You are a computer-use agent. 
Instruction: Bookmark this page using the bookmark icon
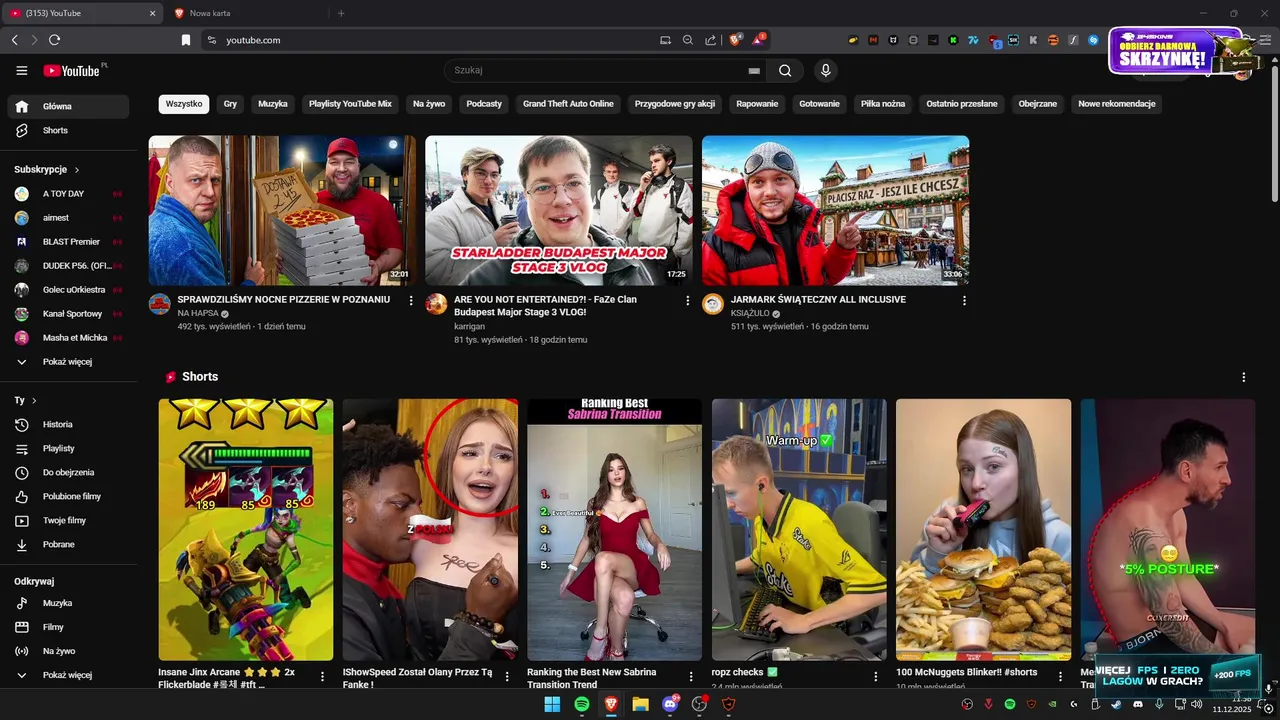tap(186, 40)
